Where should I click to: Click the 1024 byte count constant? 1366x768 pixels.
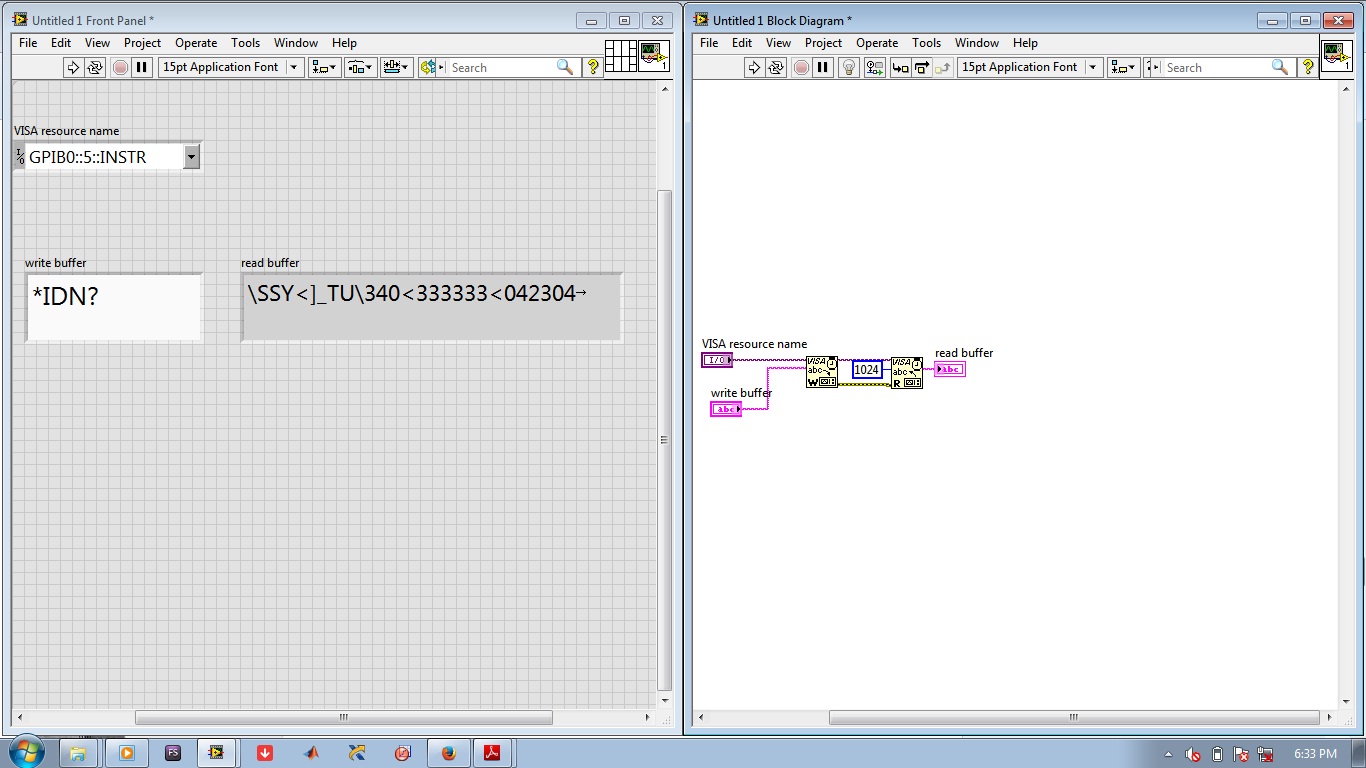click(867, 370)
